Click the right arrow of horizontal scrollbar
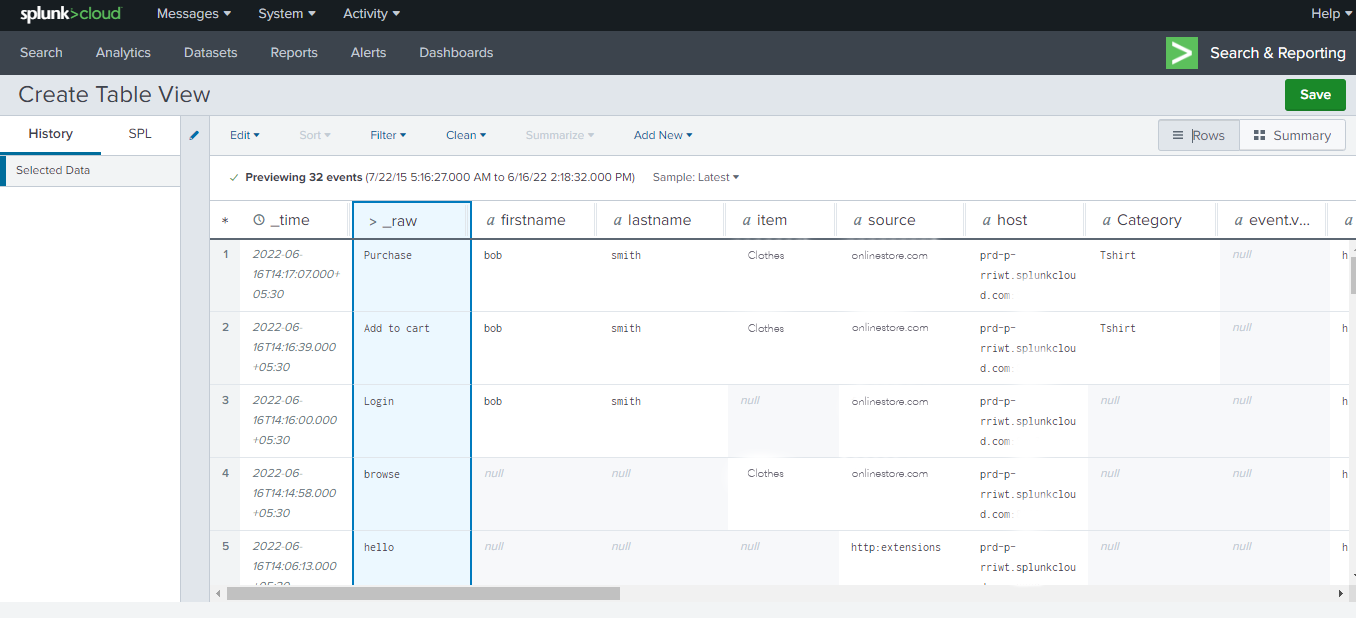This screenshot has height=618, width=1356. pyautogui.click(x=1341, y=594)
